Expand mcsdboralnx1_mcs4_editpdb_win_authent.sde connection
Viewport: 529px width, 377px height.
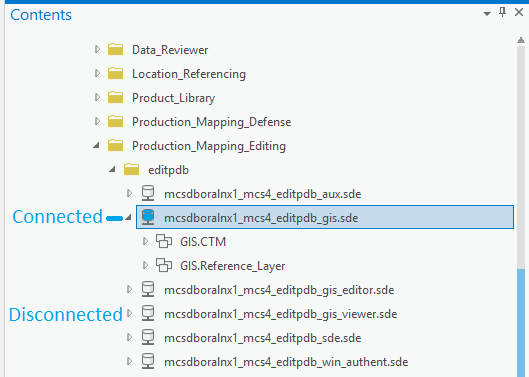[129, 361]
